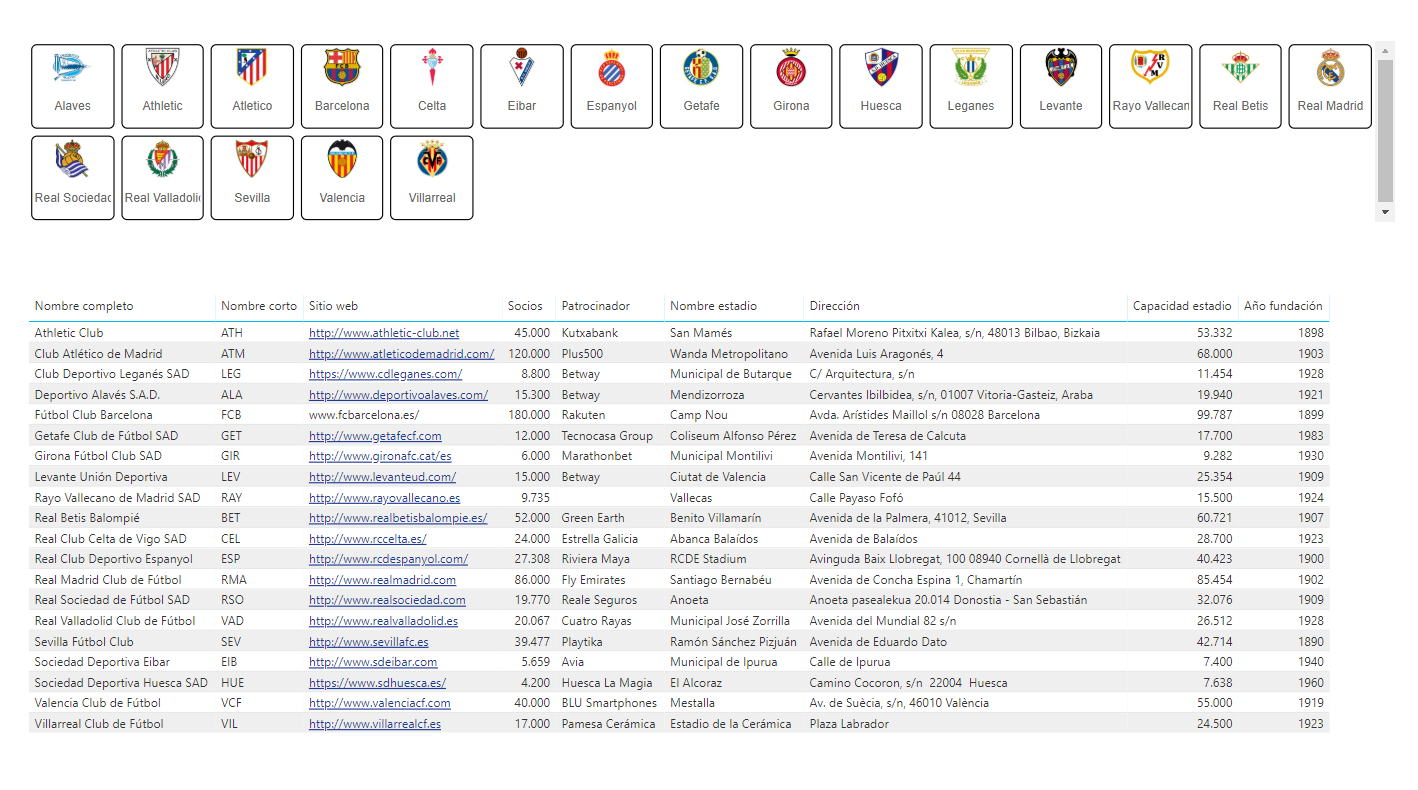
Task: Click the Nombre completo column header
Action: pos(84,306)
